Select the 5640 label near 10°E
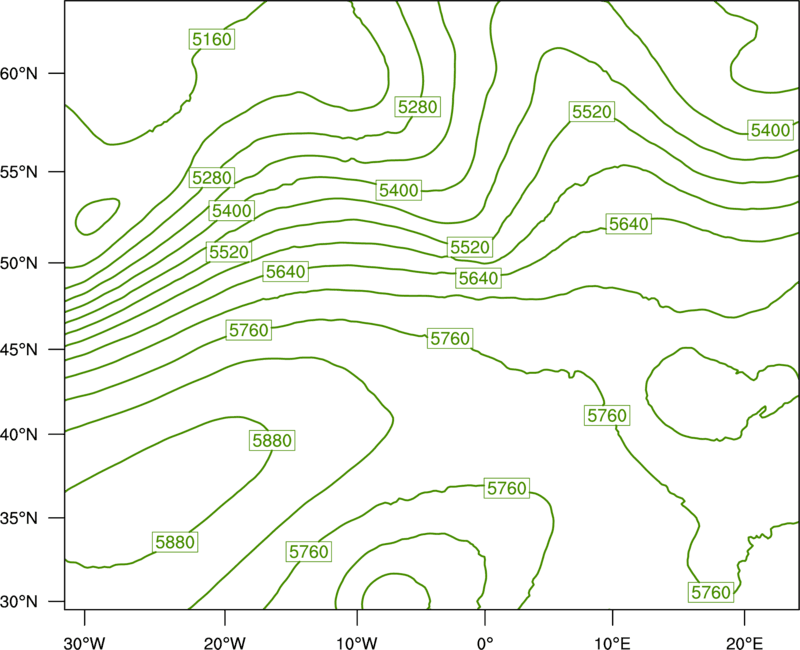Screen dimensions: 800x650 pyautogui.click(x=629, y=223)
